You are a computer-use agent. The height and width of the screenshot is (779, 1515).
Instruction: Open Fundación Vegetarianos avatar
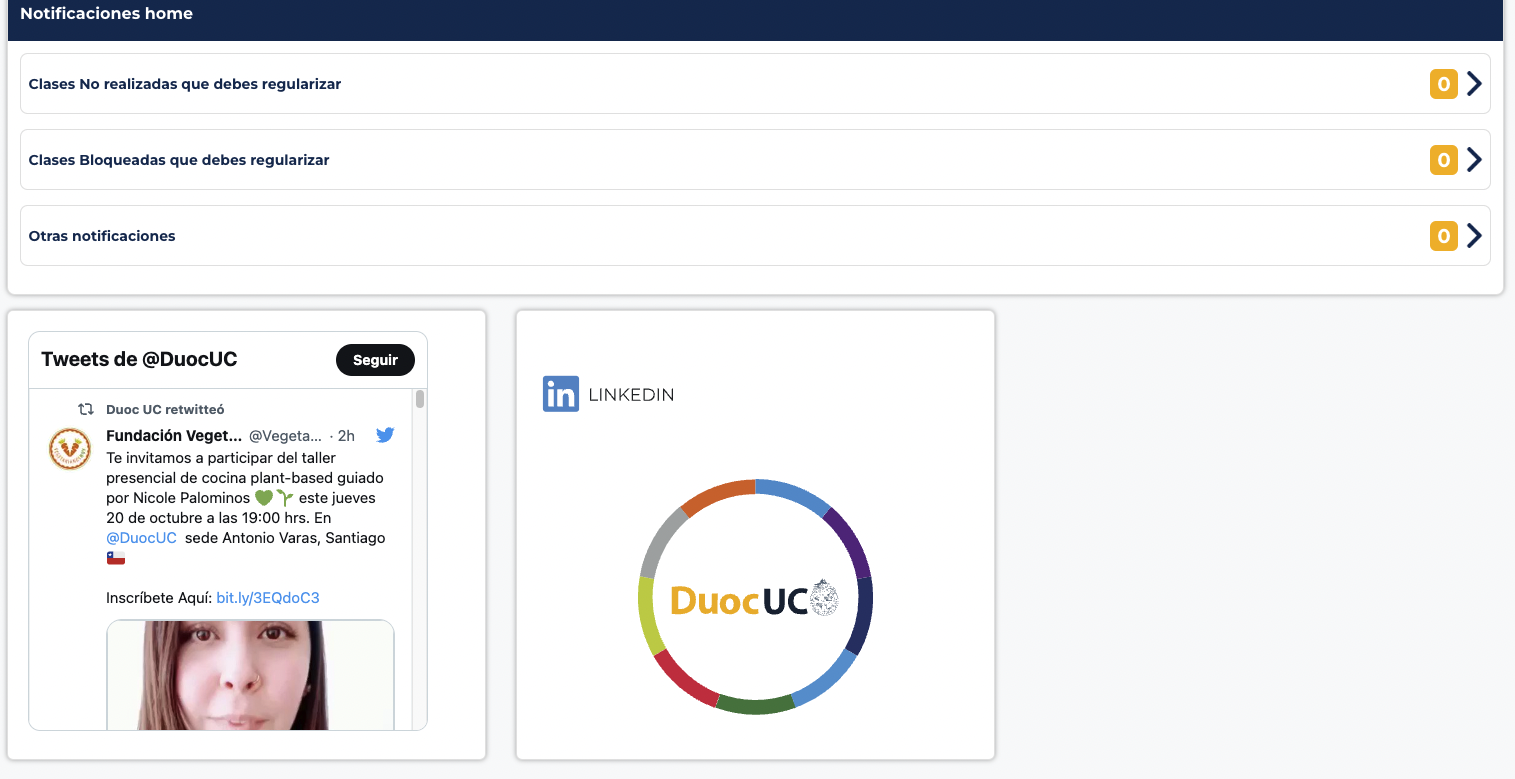pyautogui.click(x=70, y=448)
